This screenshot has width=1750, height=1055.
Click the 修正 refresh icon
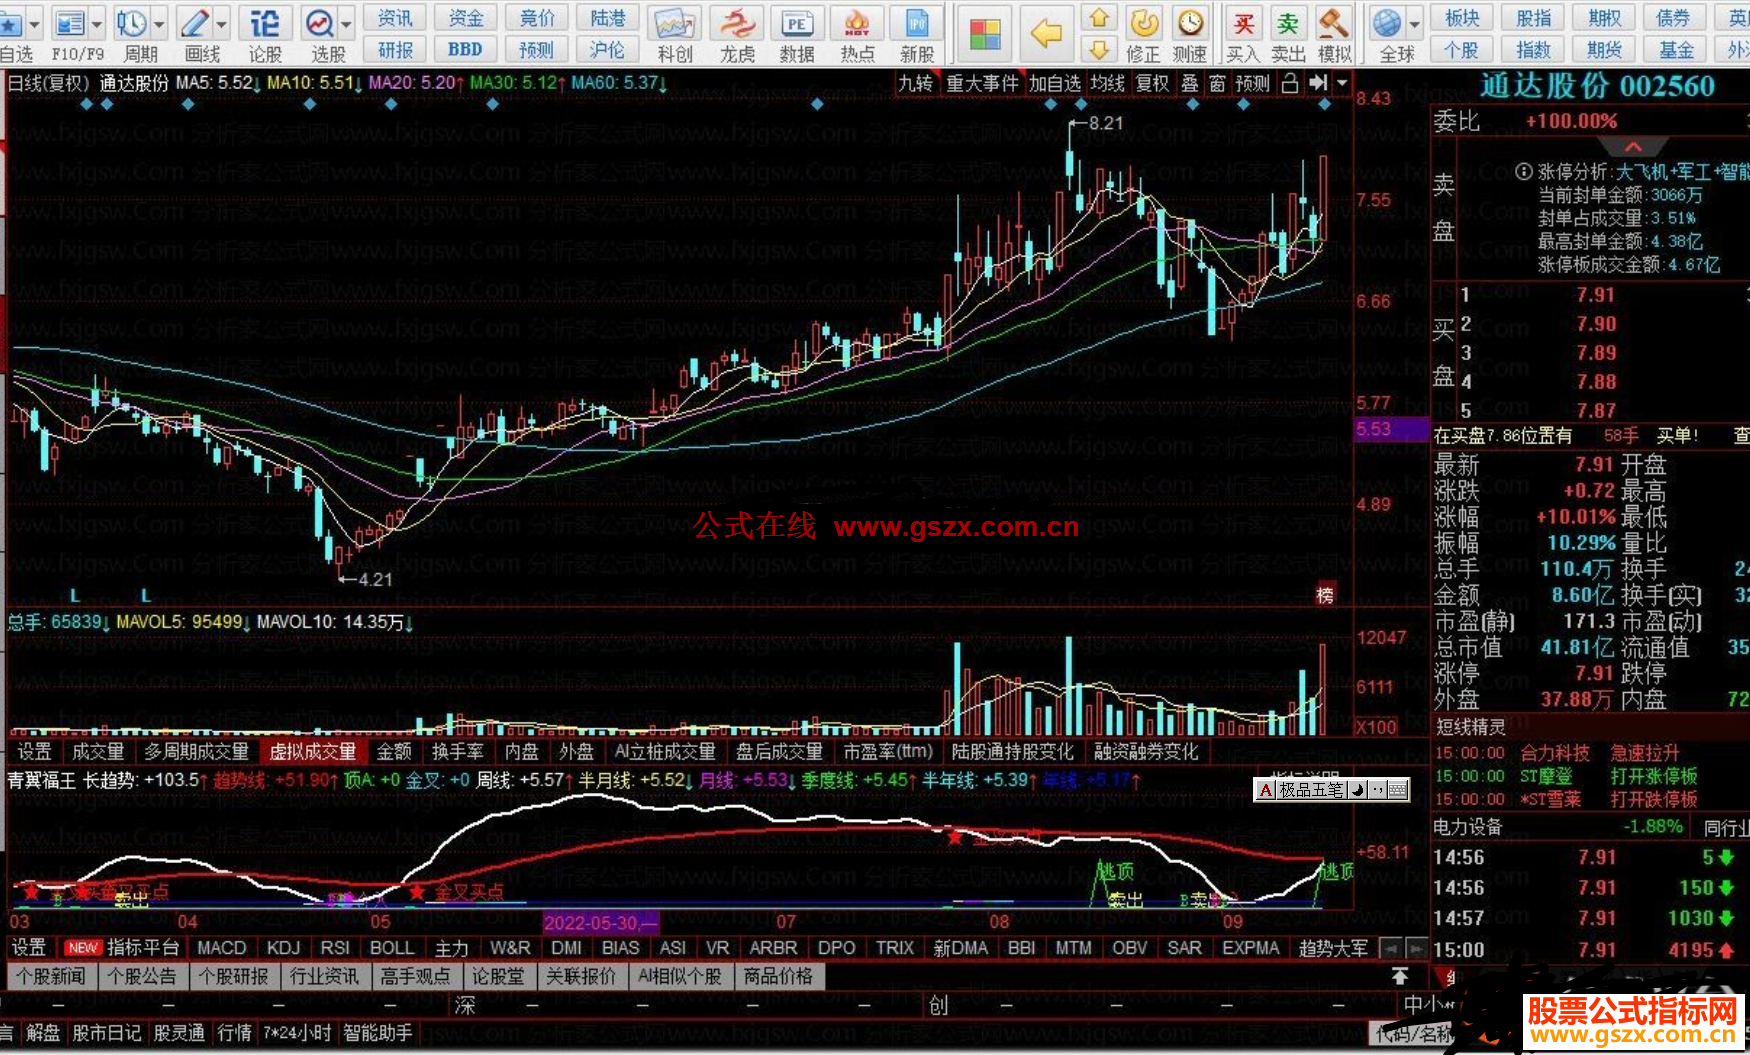(1144, 23)
